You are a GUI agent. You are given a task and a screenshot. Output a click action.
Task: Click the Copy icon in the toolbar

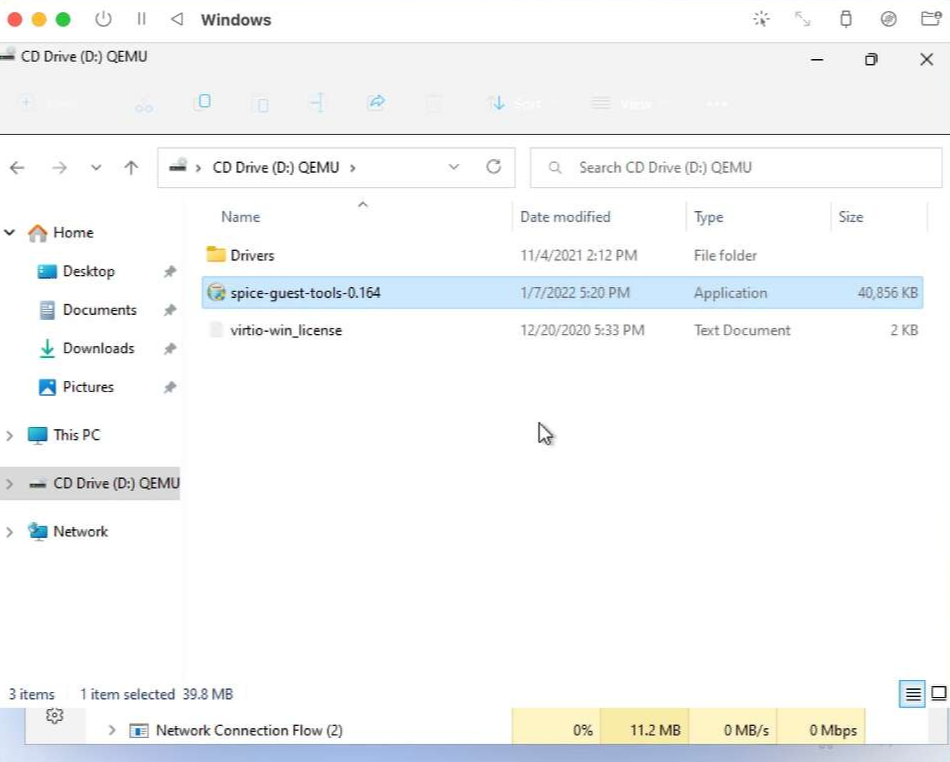[x=202, y=102]
